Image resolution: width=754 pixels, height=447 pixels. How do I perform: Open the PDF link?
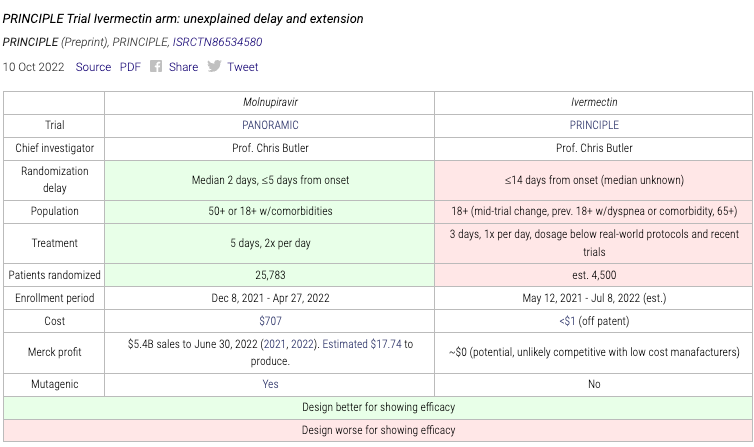pyautogui.click(x=130, y=67)
